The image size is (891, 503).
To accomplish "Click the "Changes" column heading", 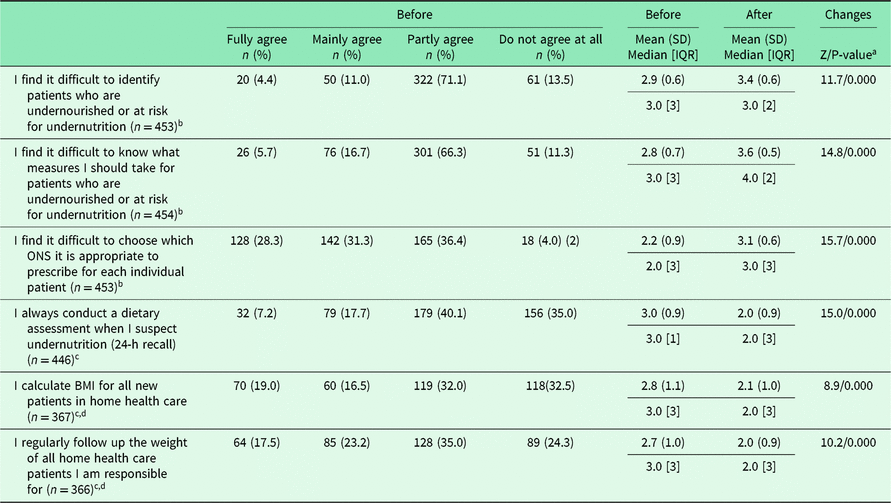I will (x=849, y=15).
